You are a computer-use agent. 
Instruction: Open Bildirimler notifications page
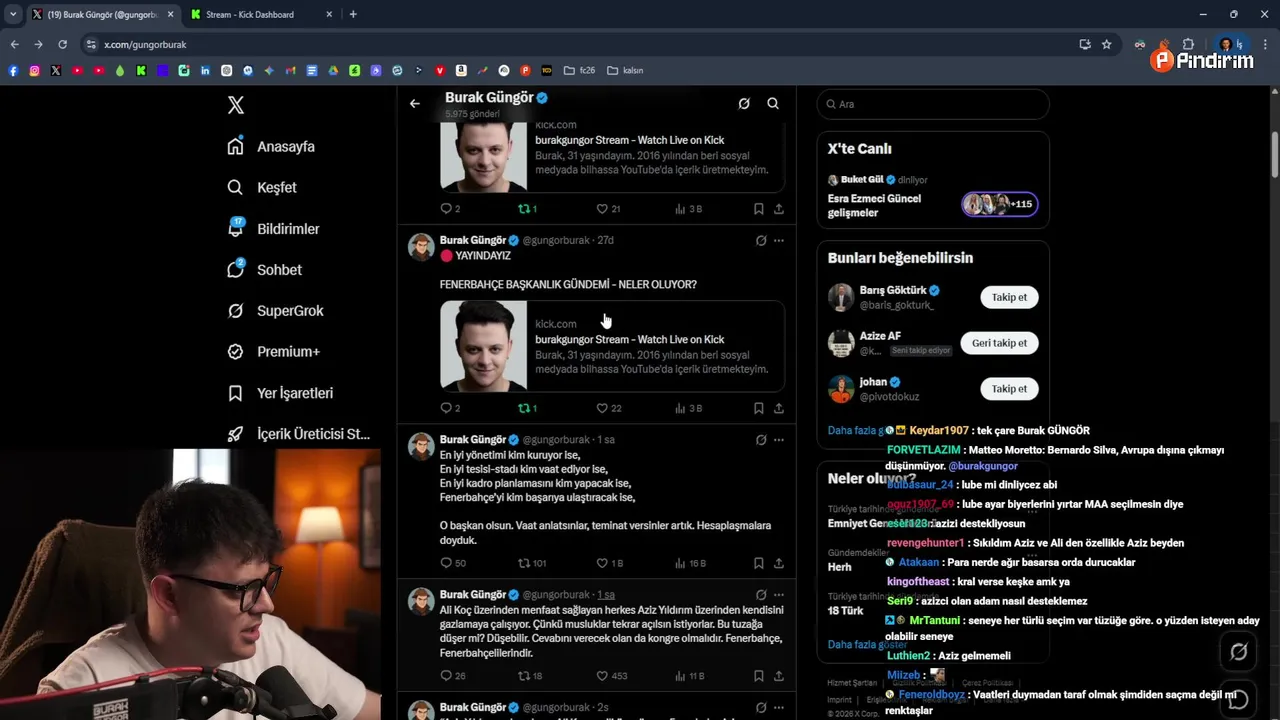tap(273, 229)
